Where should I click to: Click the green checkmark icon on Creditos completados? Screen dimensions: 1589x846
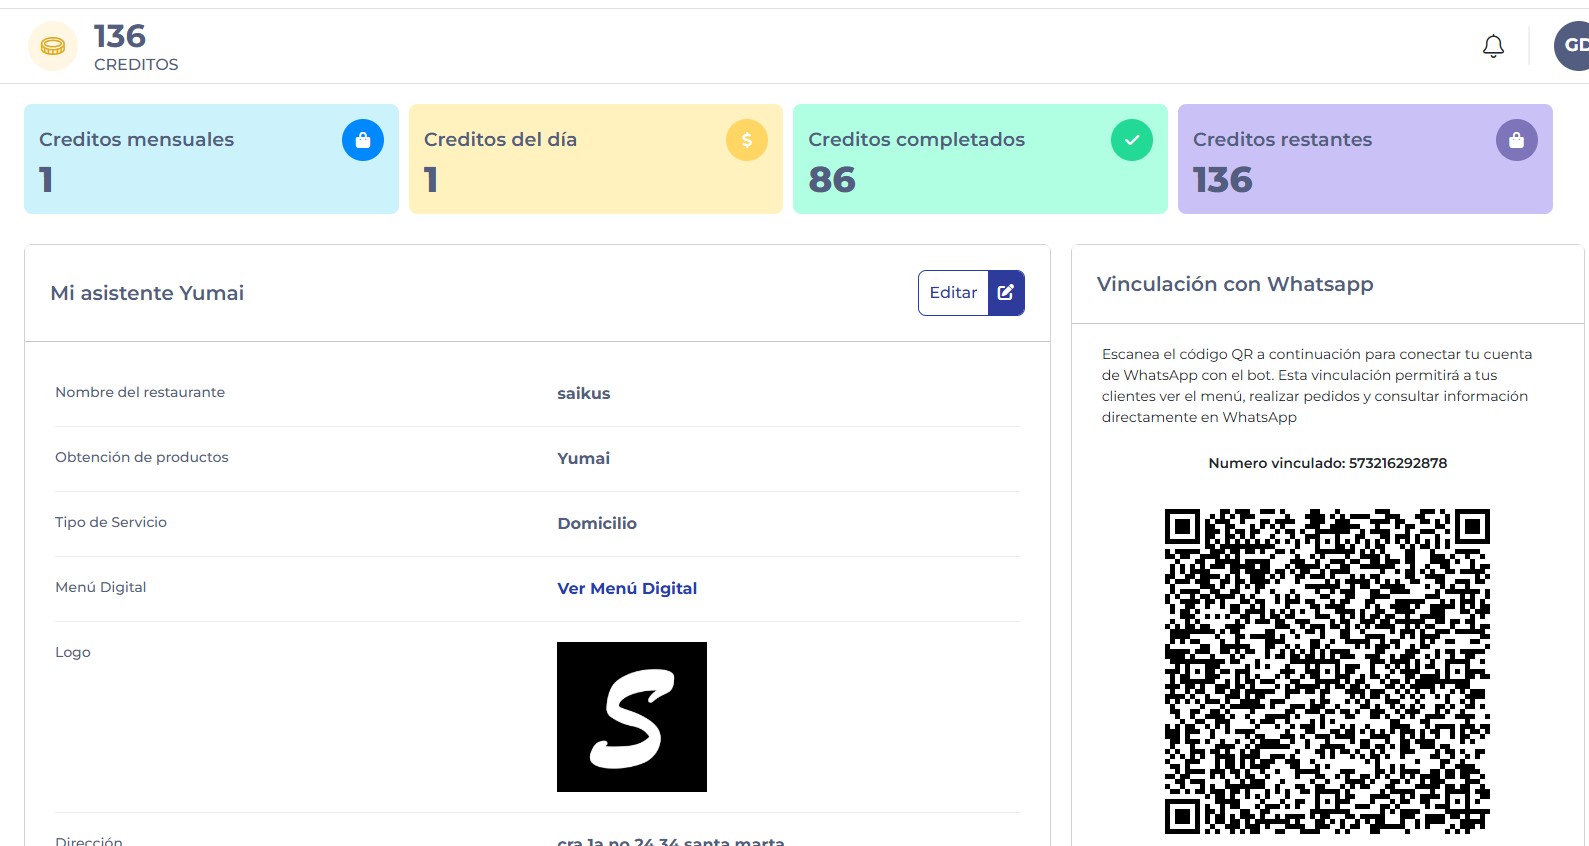click(1132, 140)
